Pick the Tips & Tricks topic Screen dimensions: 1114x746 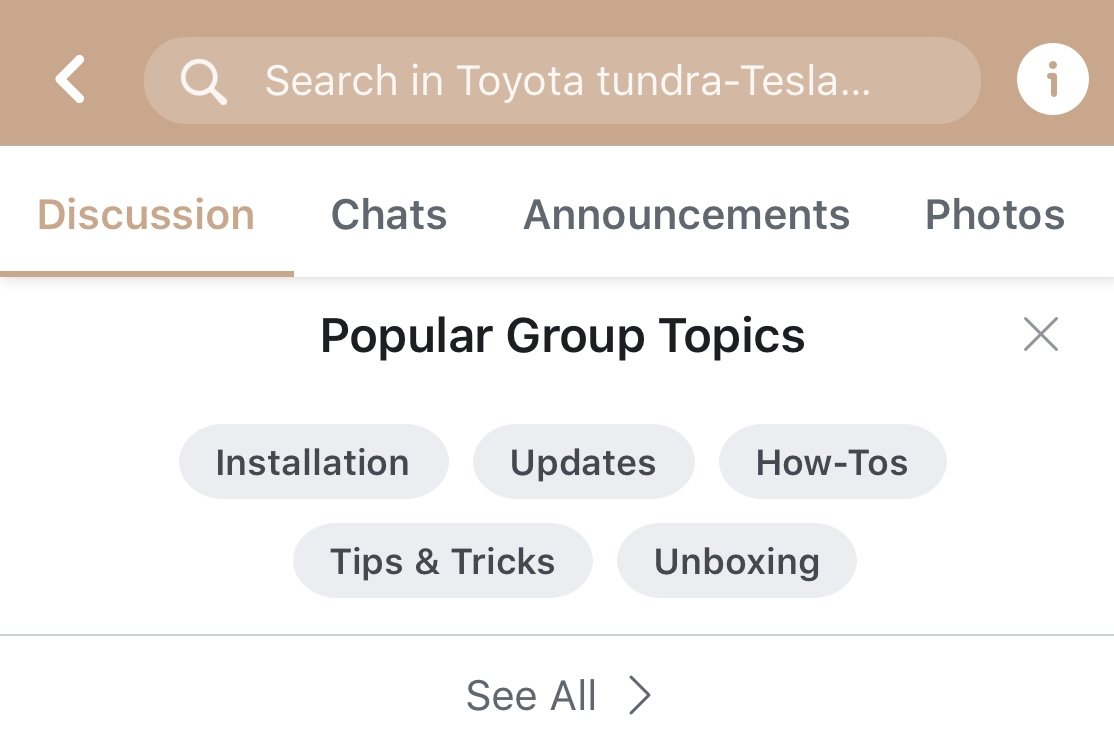(443, 561)
